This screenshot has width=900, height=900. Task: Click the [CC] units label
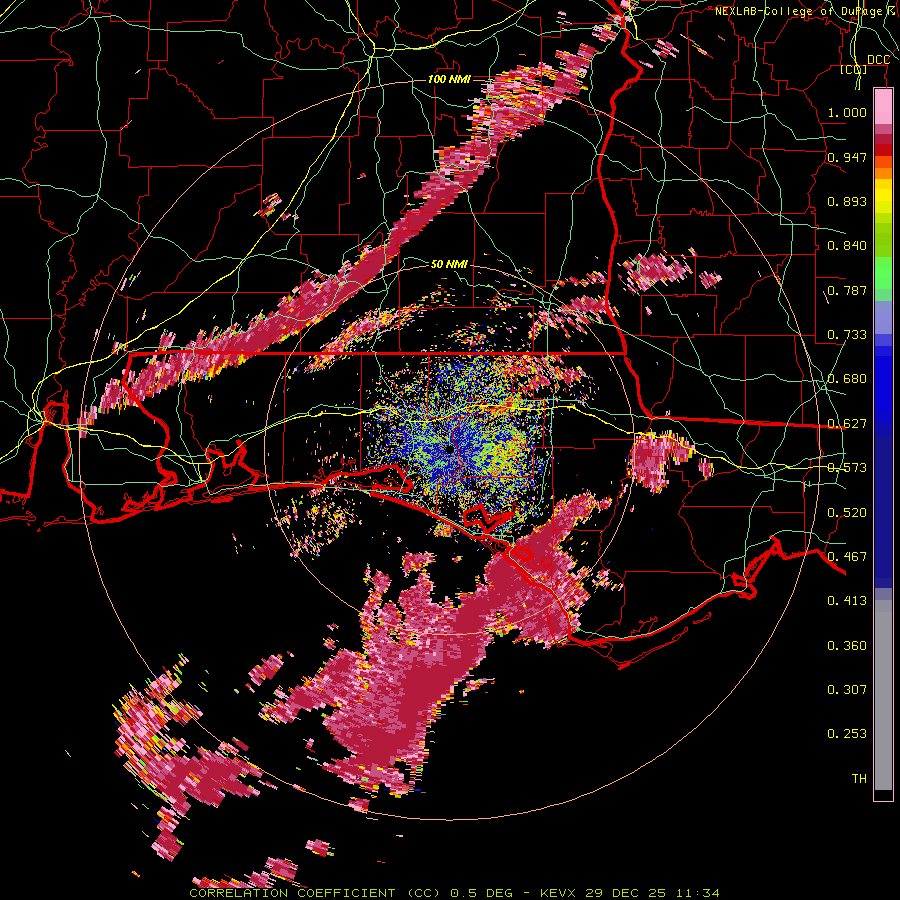(854, 69)
